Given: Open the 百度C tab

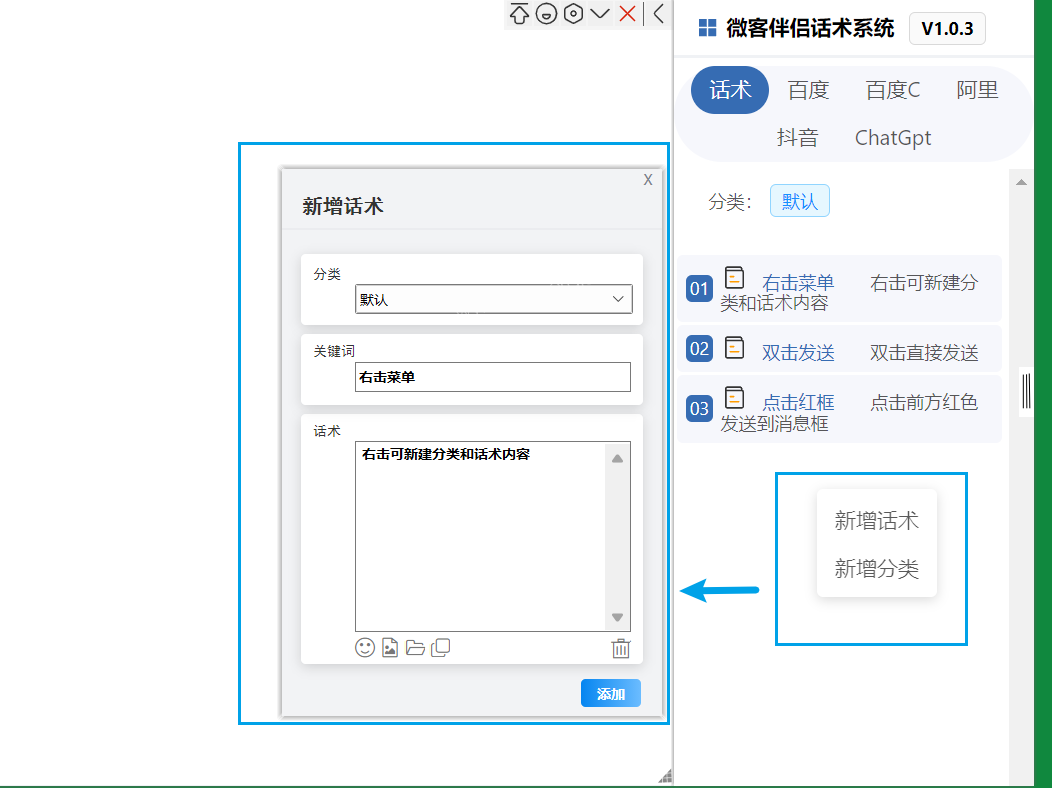Looking at the screenshot, I should (x=892, y=90).
